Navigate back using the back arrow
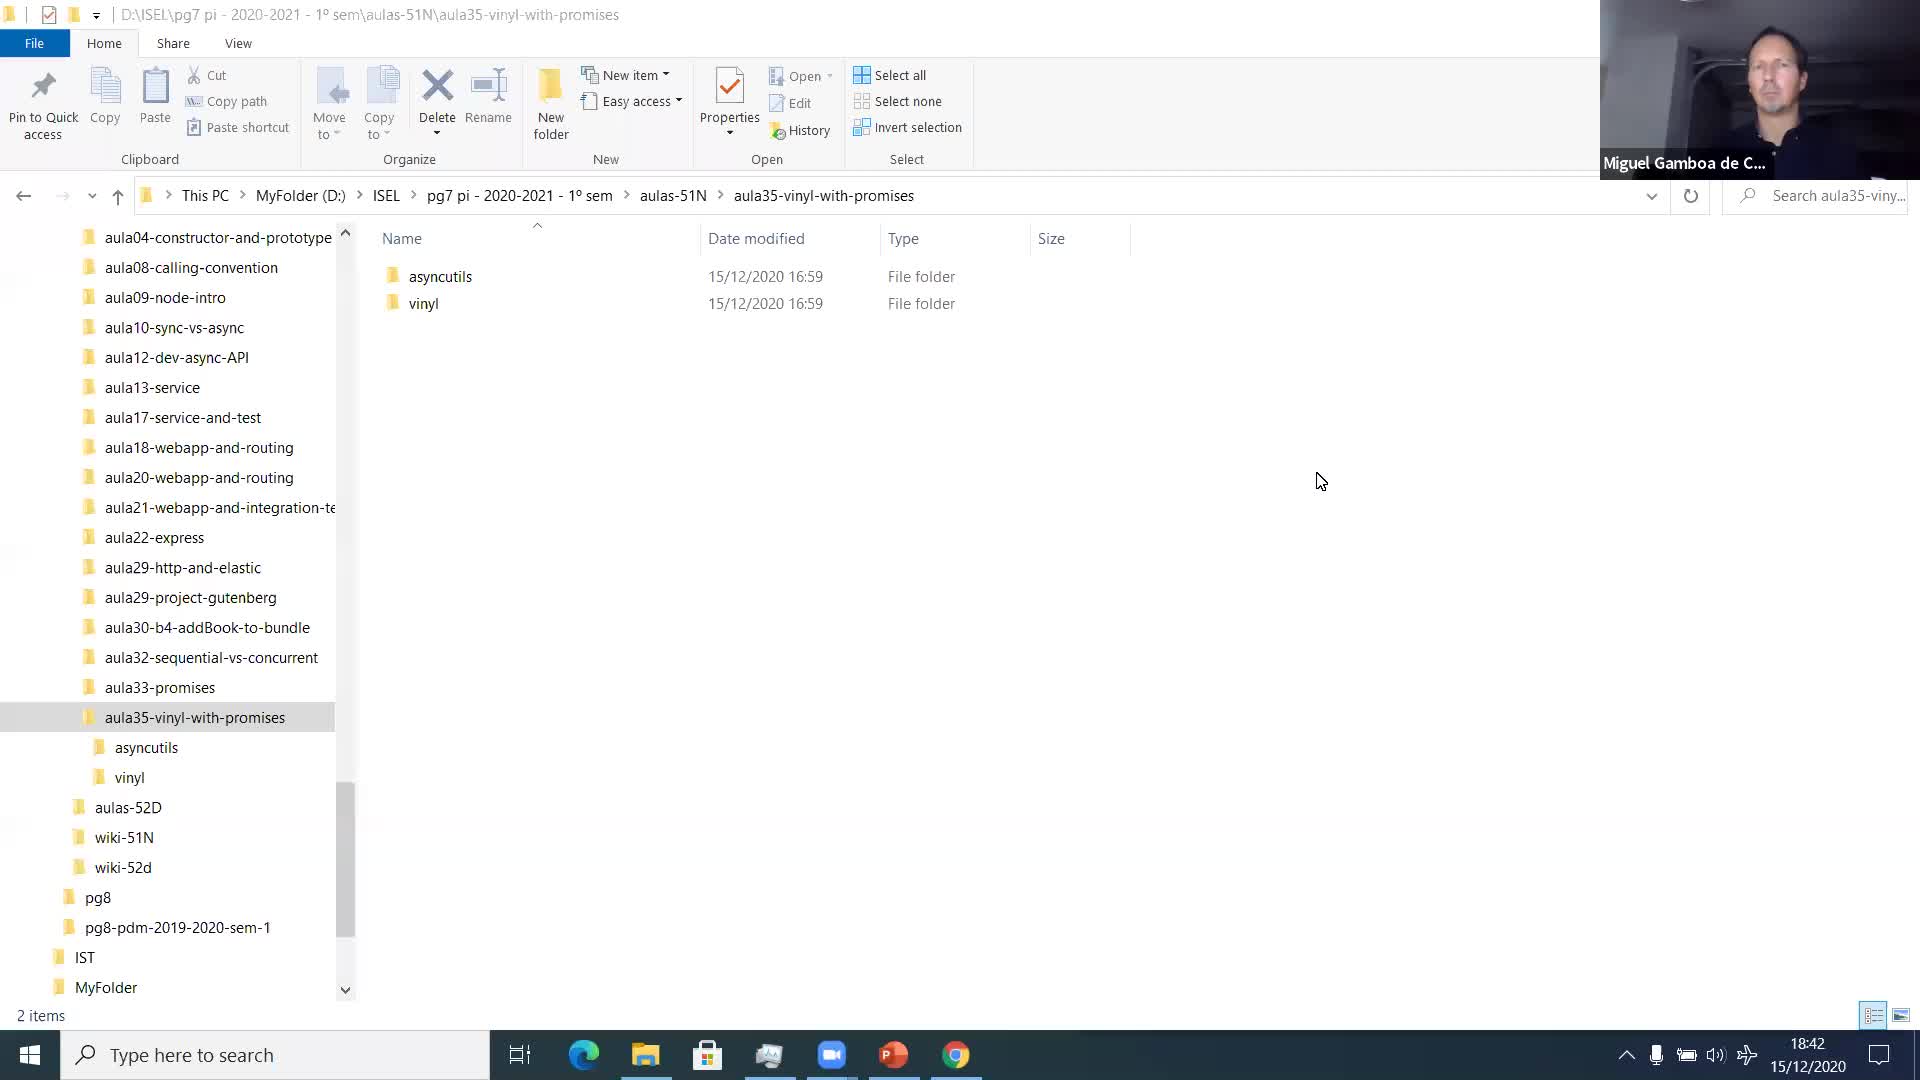The image size is (1920, 1080). pos(24,196)
